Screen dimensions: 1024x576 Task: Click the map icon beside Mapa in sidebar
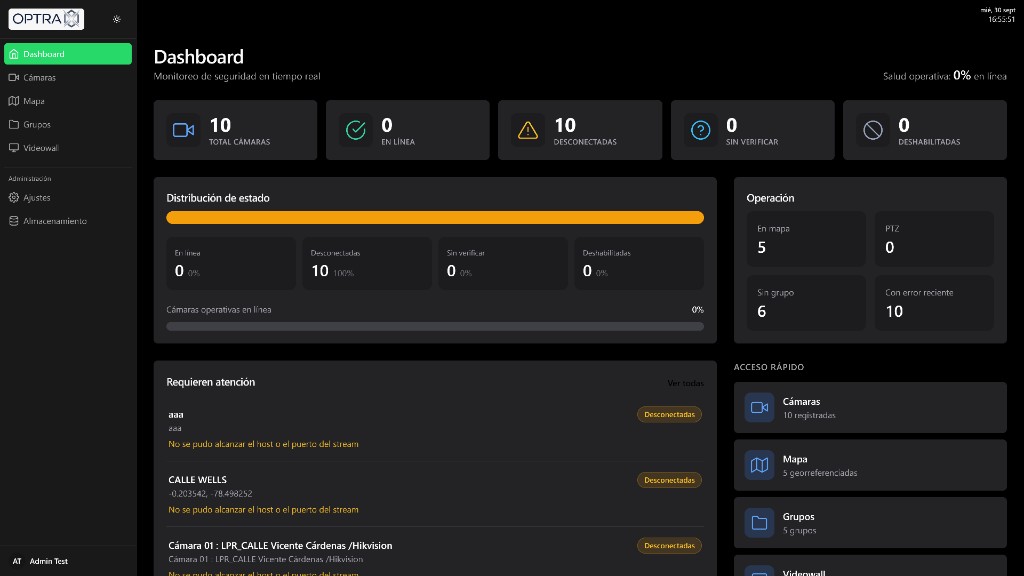tap(14, 101)
